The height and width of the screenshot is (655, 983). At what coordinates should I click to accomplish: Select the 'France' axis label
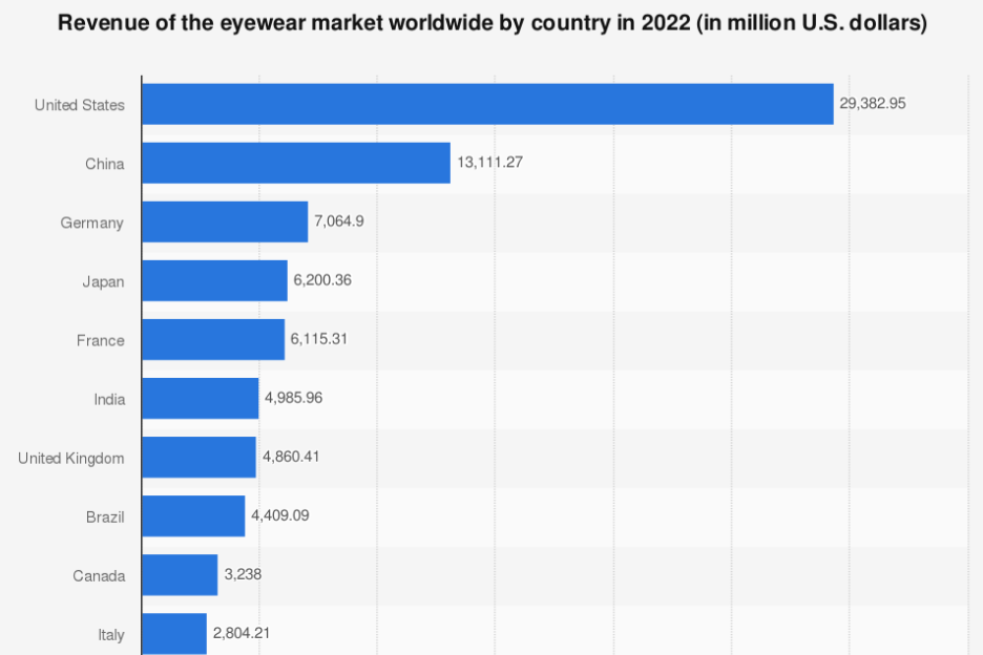click(x=100, y=341)
